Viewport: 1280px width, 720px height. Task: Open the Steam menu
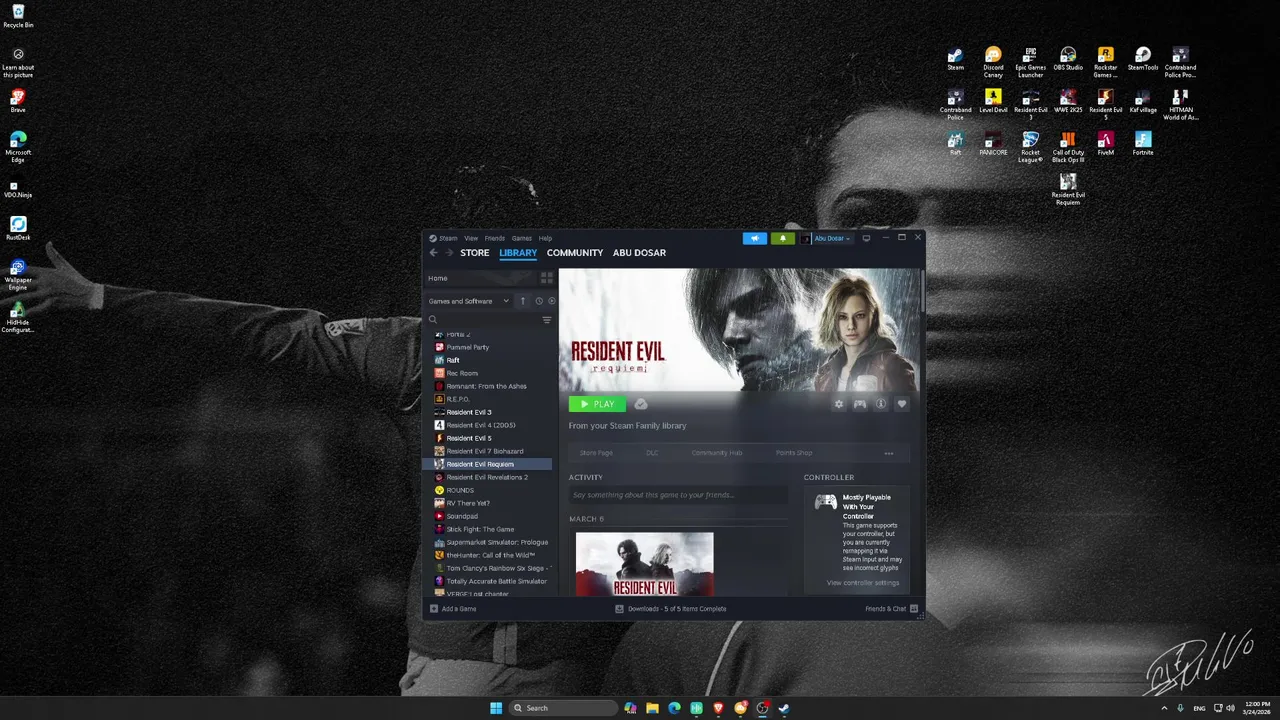pyautogui.click(x=448, y=238)
